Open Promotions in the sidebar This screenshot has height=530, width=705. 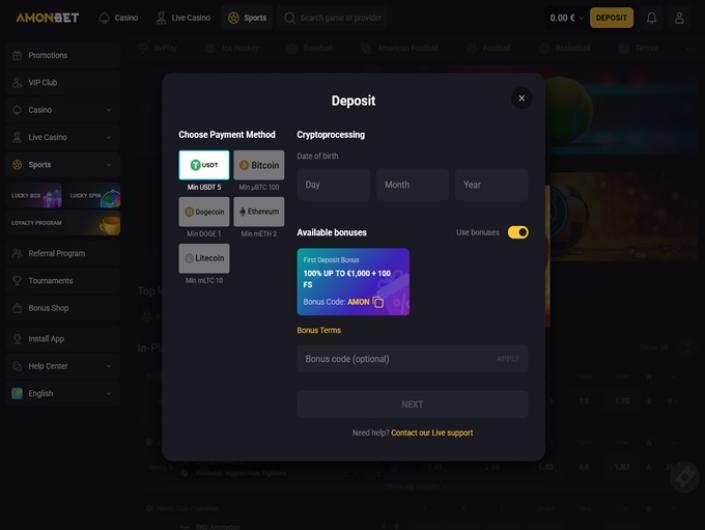point(63,55)
